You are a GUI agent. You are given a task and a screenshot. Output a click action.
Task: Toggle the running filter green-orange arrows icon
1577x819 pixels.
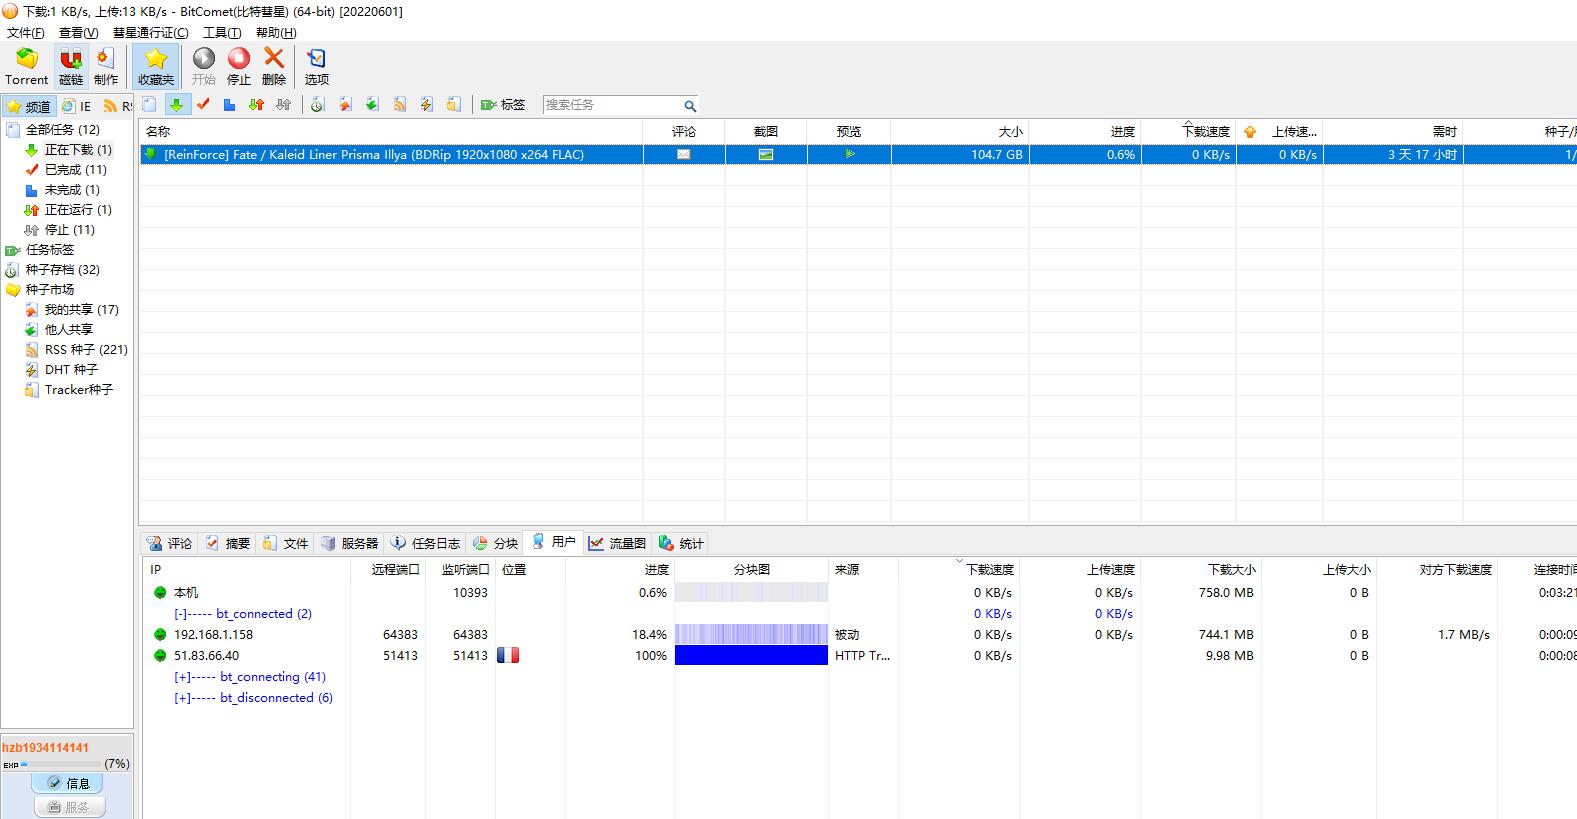(x=256, y=105)
